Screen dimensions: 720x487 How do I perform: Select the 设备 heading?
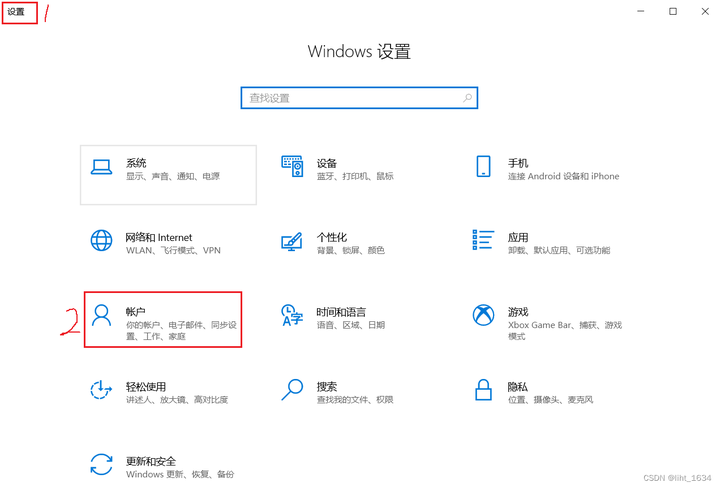pyautogui.click(x=326, y=163)
